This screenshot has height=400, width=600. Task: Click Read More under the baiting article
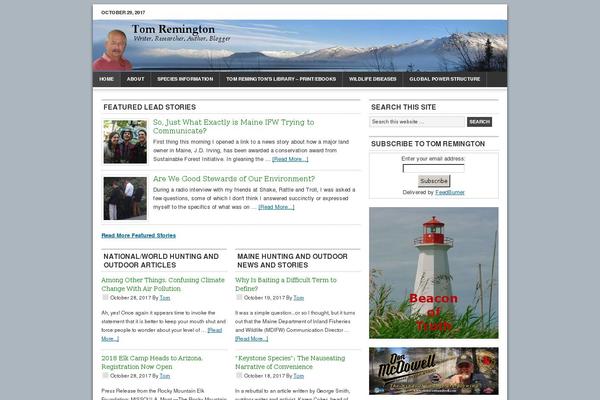[251, 339]
